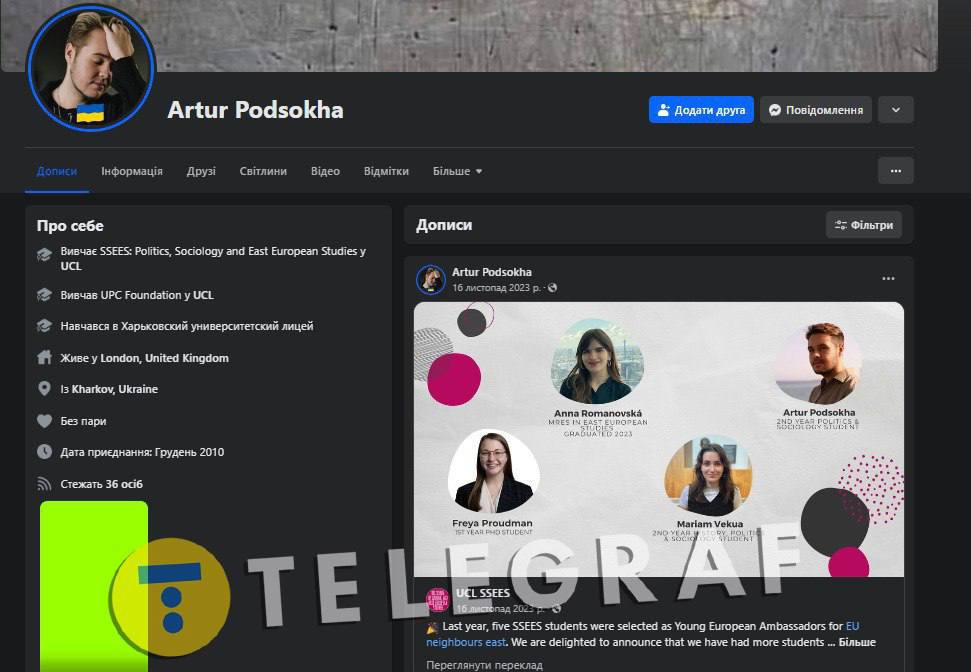Click the globe privacy icon beside post date
This screenshot has width=971, height=672.
click(x=553, y=288)
